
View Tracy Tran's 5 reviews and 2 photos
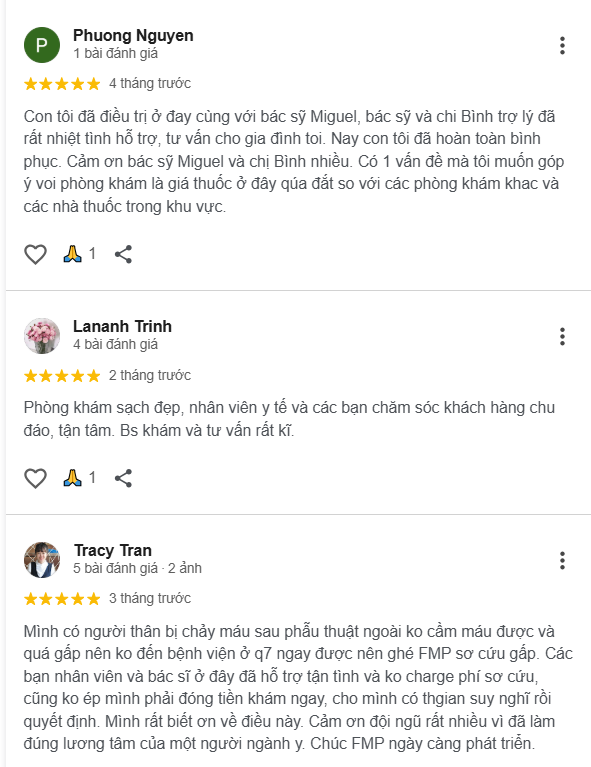[137, 568]
